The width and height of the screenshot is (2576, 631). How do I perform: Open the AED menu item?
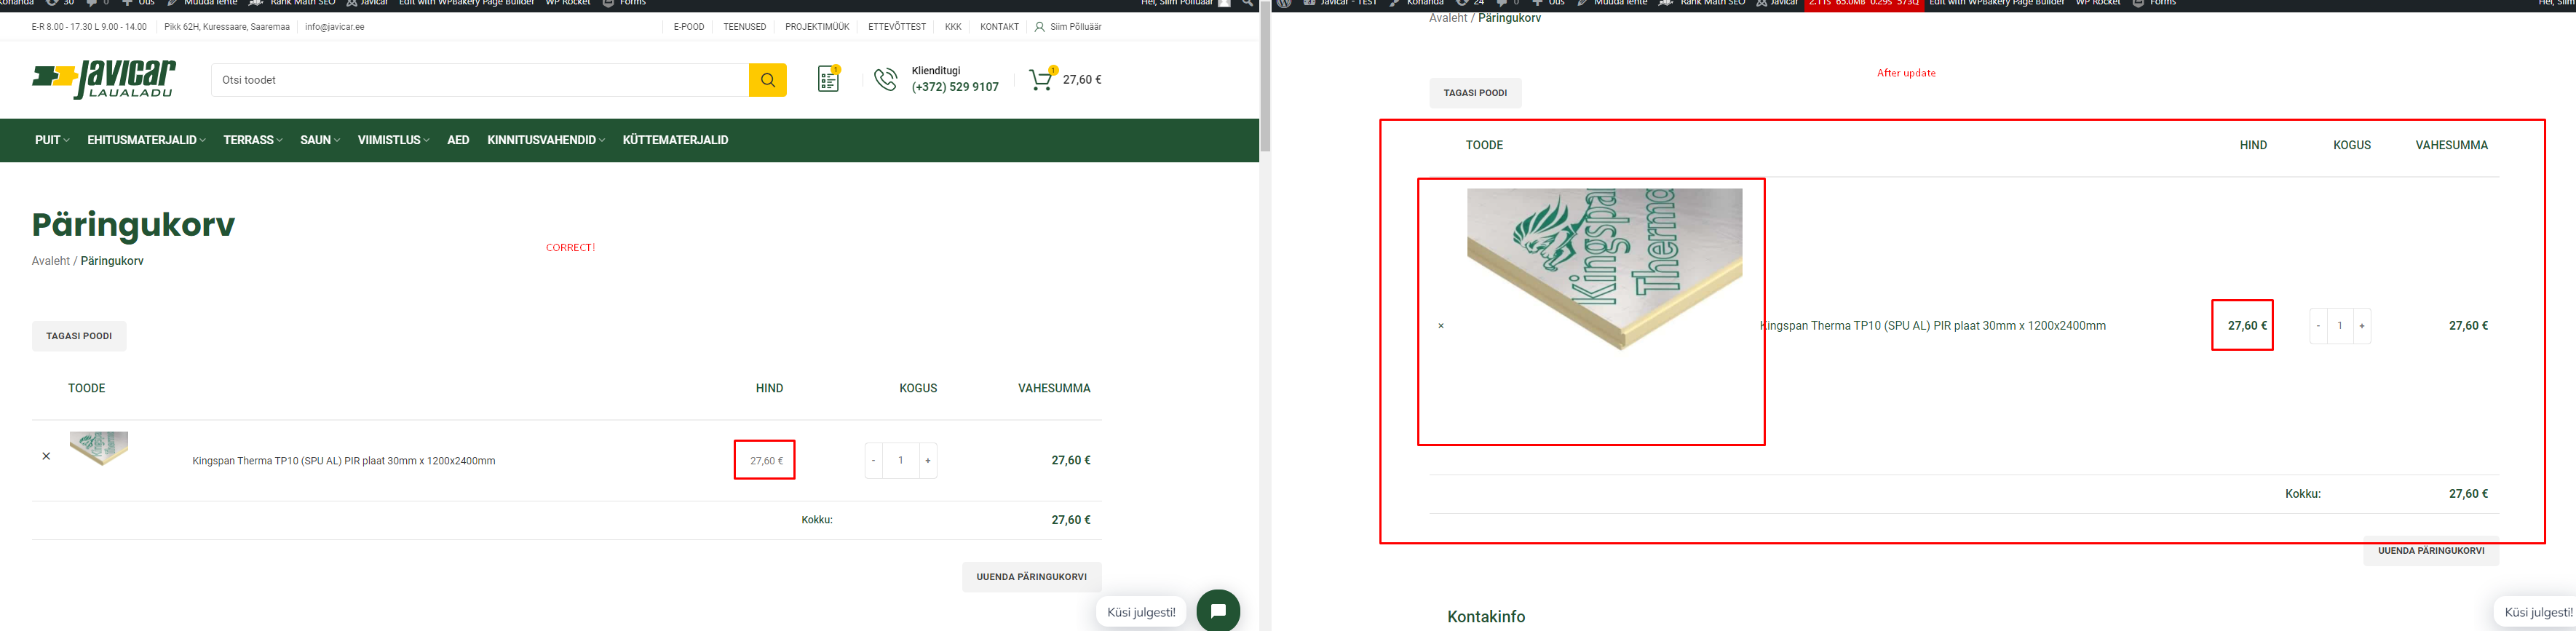(x=458, y=140)
